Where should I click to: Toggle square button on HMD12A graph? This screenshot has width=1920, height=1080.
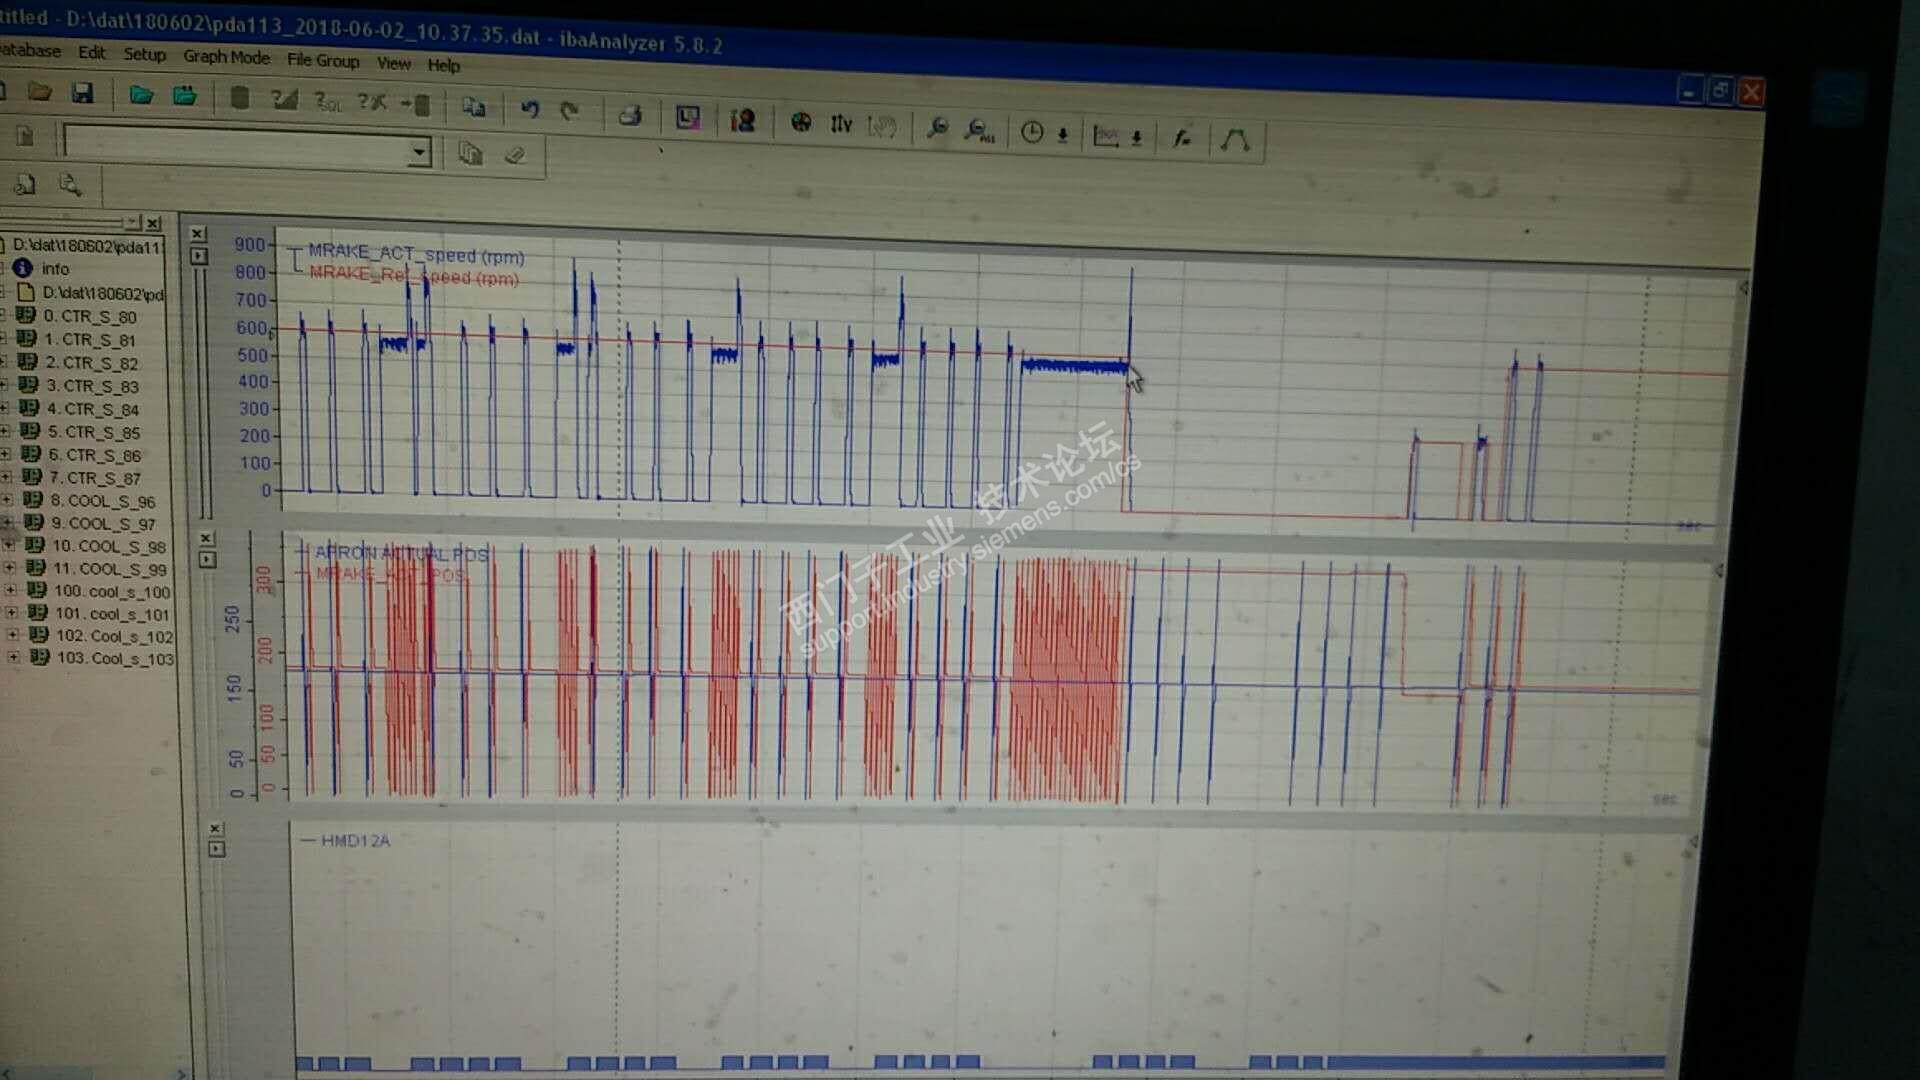pyautogui.click(x=216, y=849)
